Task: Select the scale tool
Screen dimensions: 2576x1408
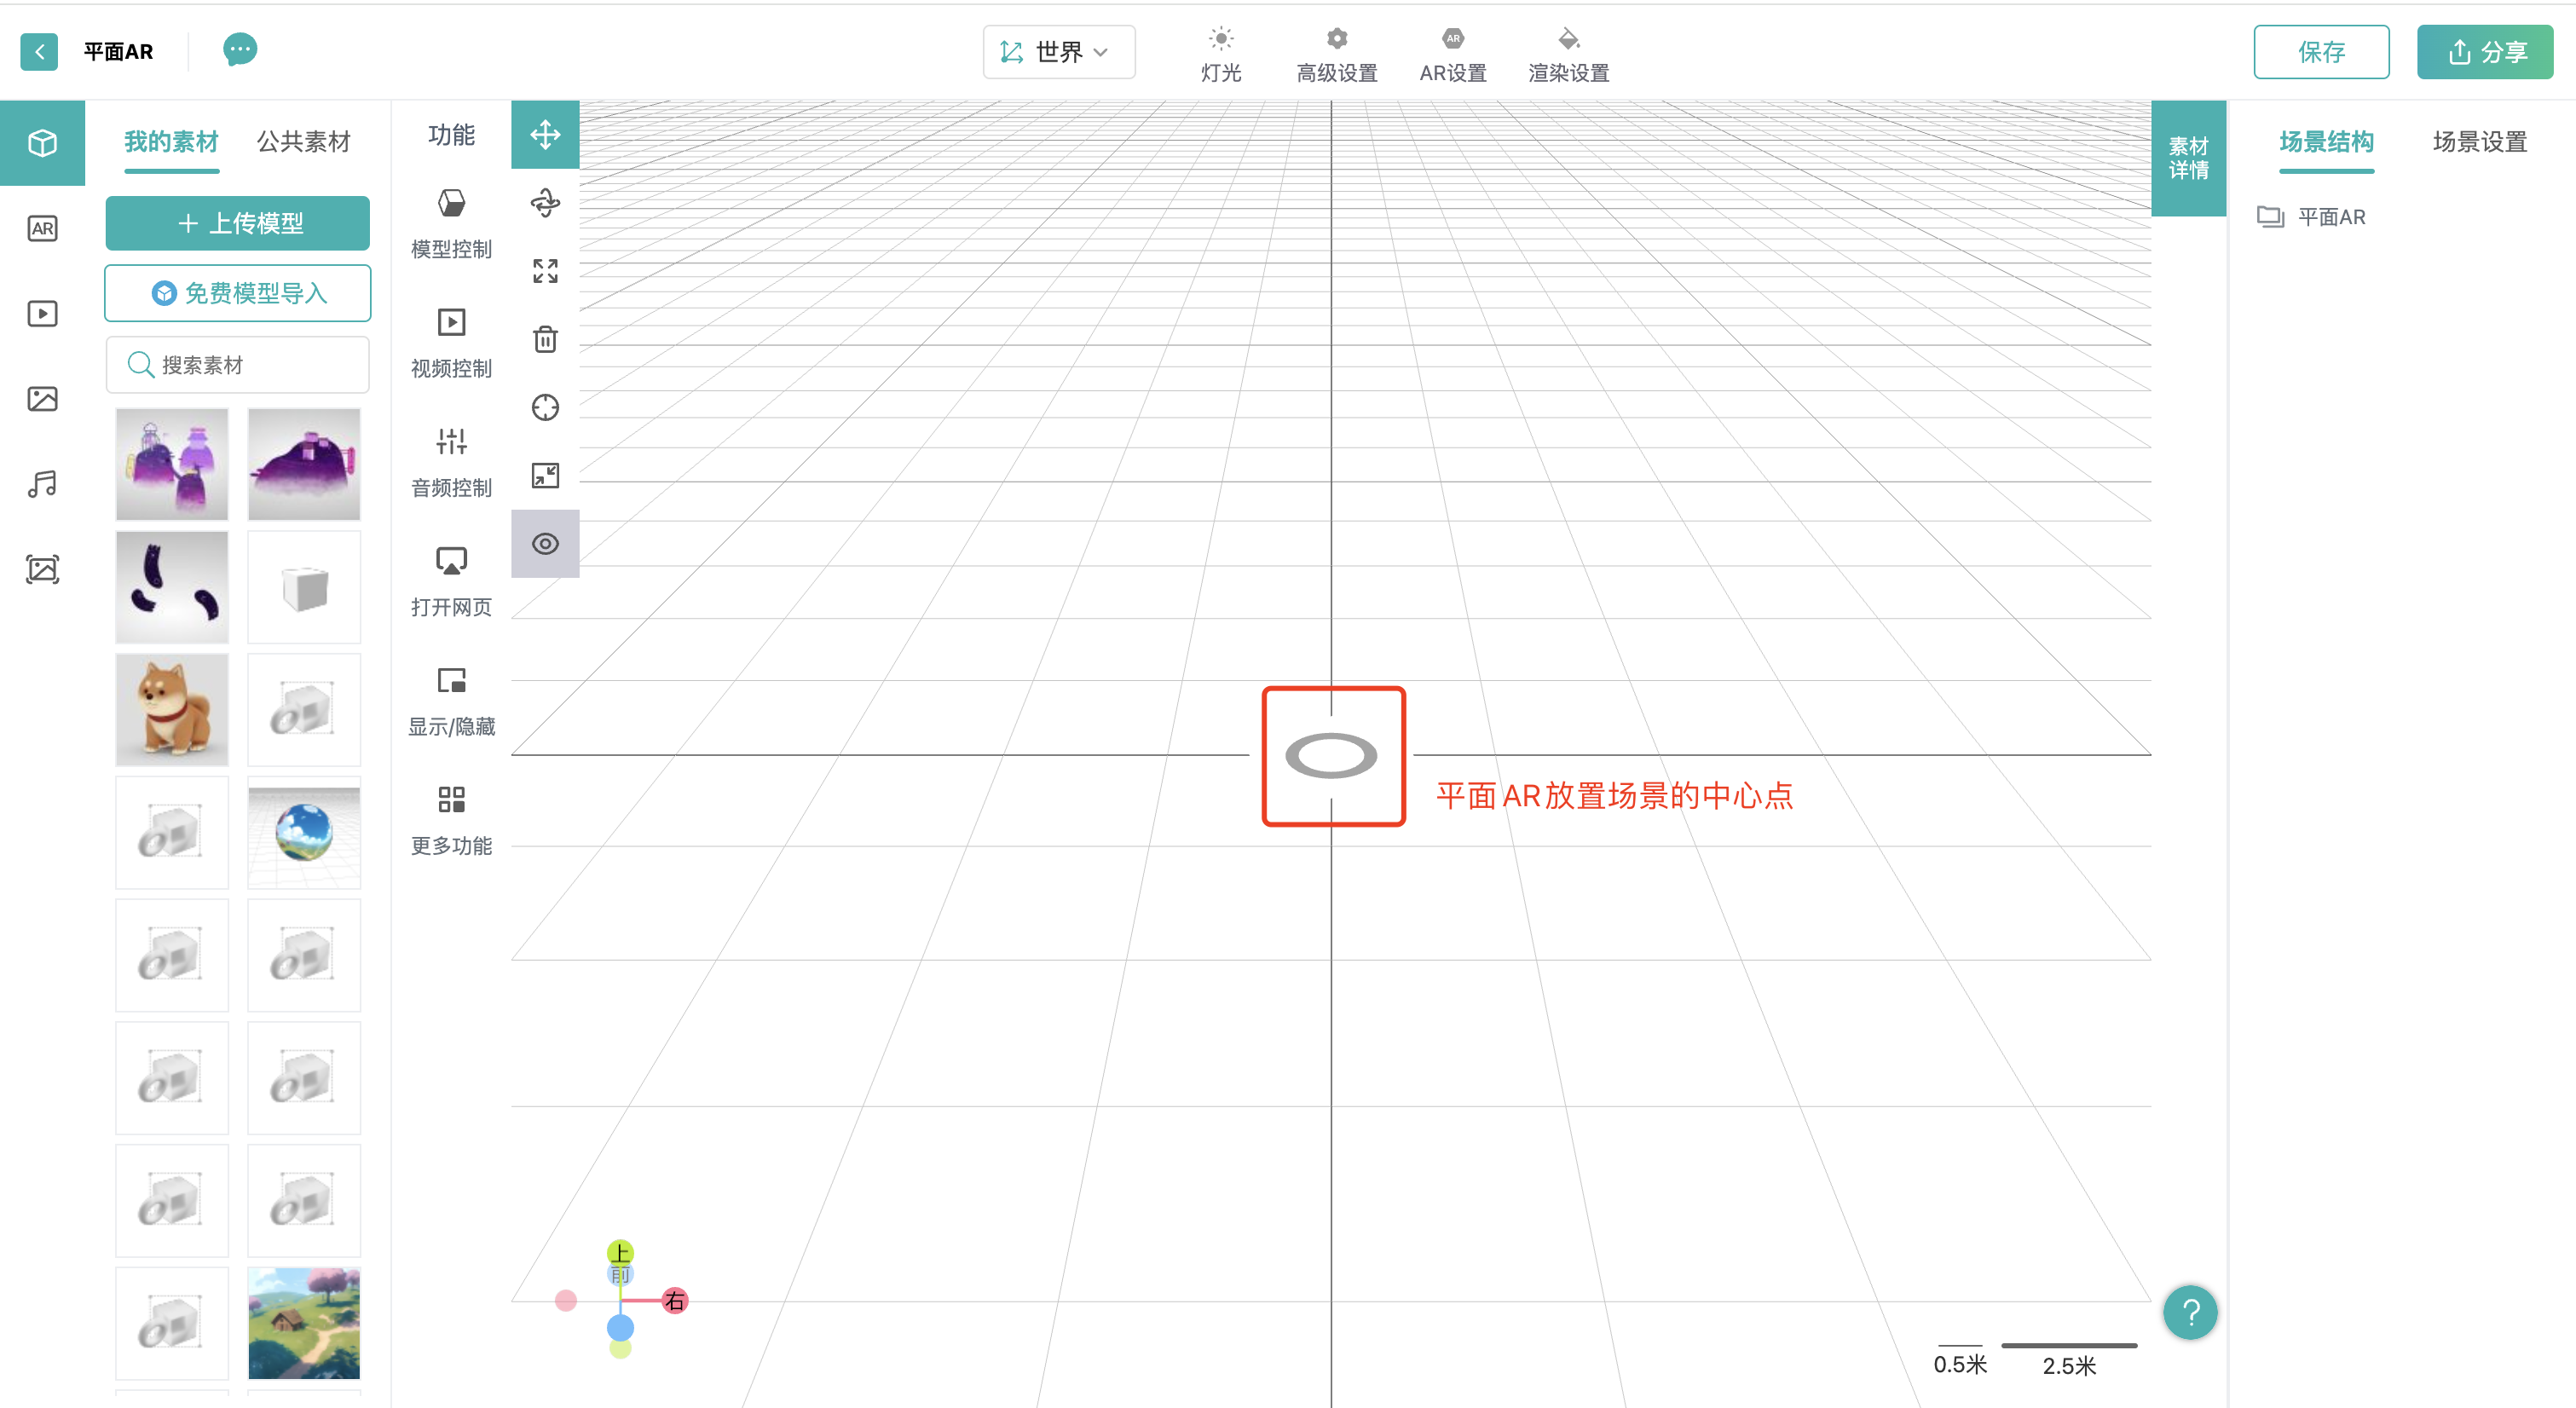Action: click(x=545, y=271)
